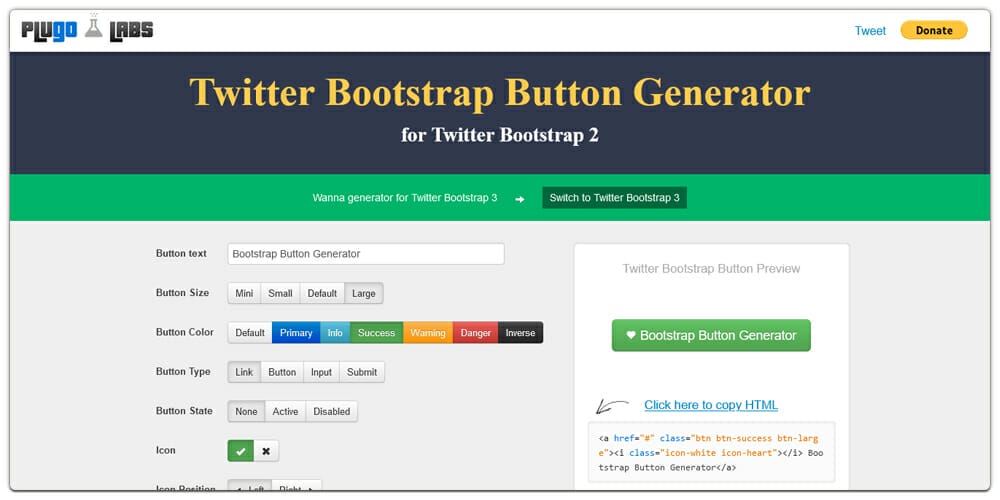This screenshot has width=1000, height=500.
Task: Pick the Danger red button color
Action: (x=476, y=333)
